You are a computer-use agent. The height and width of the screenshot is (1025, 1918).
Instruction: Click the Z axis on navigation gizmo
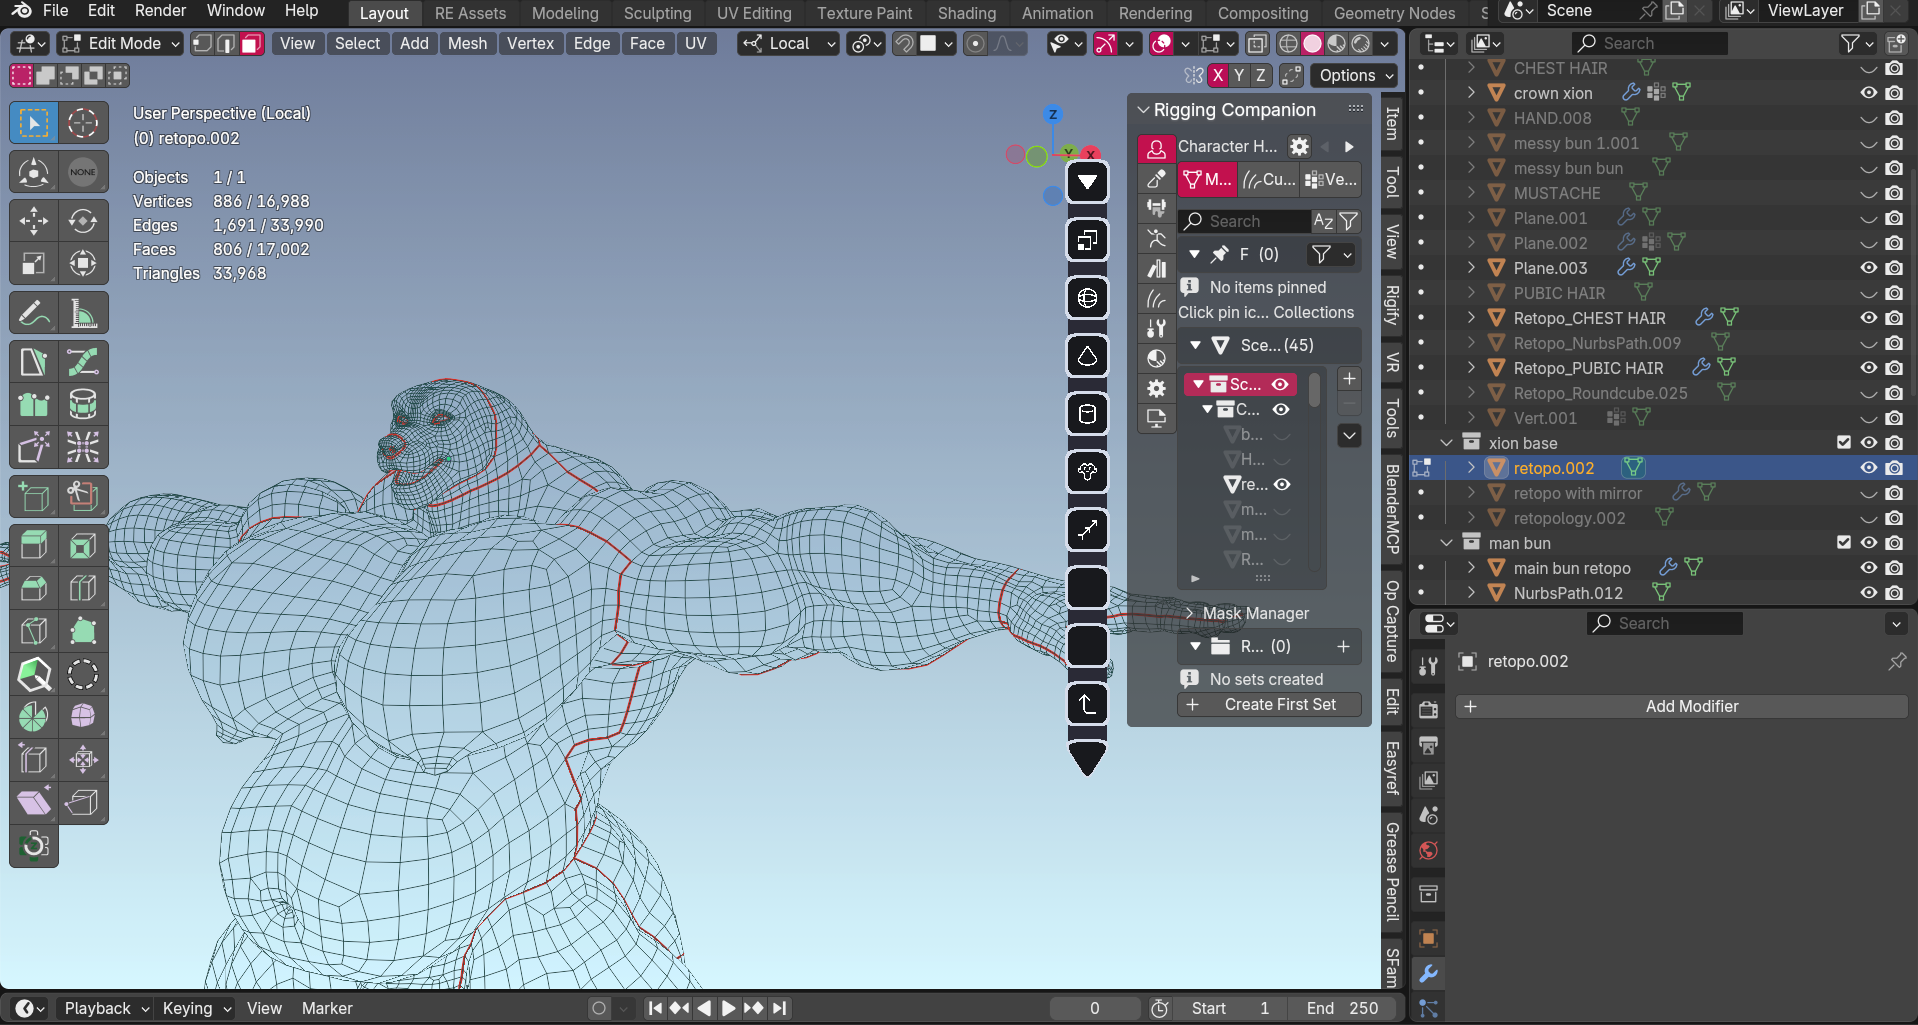pyautogui.click(x=1052, y=114)
